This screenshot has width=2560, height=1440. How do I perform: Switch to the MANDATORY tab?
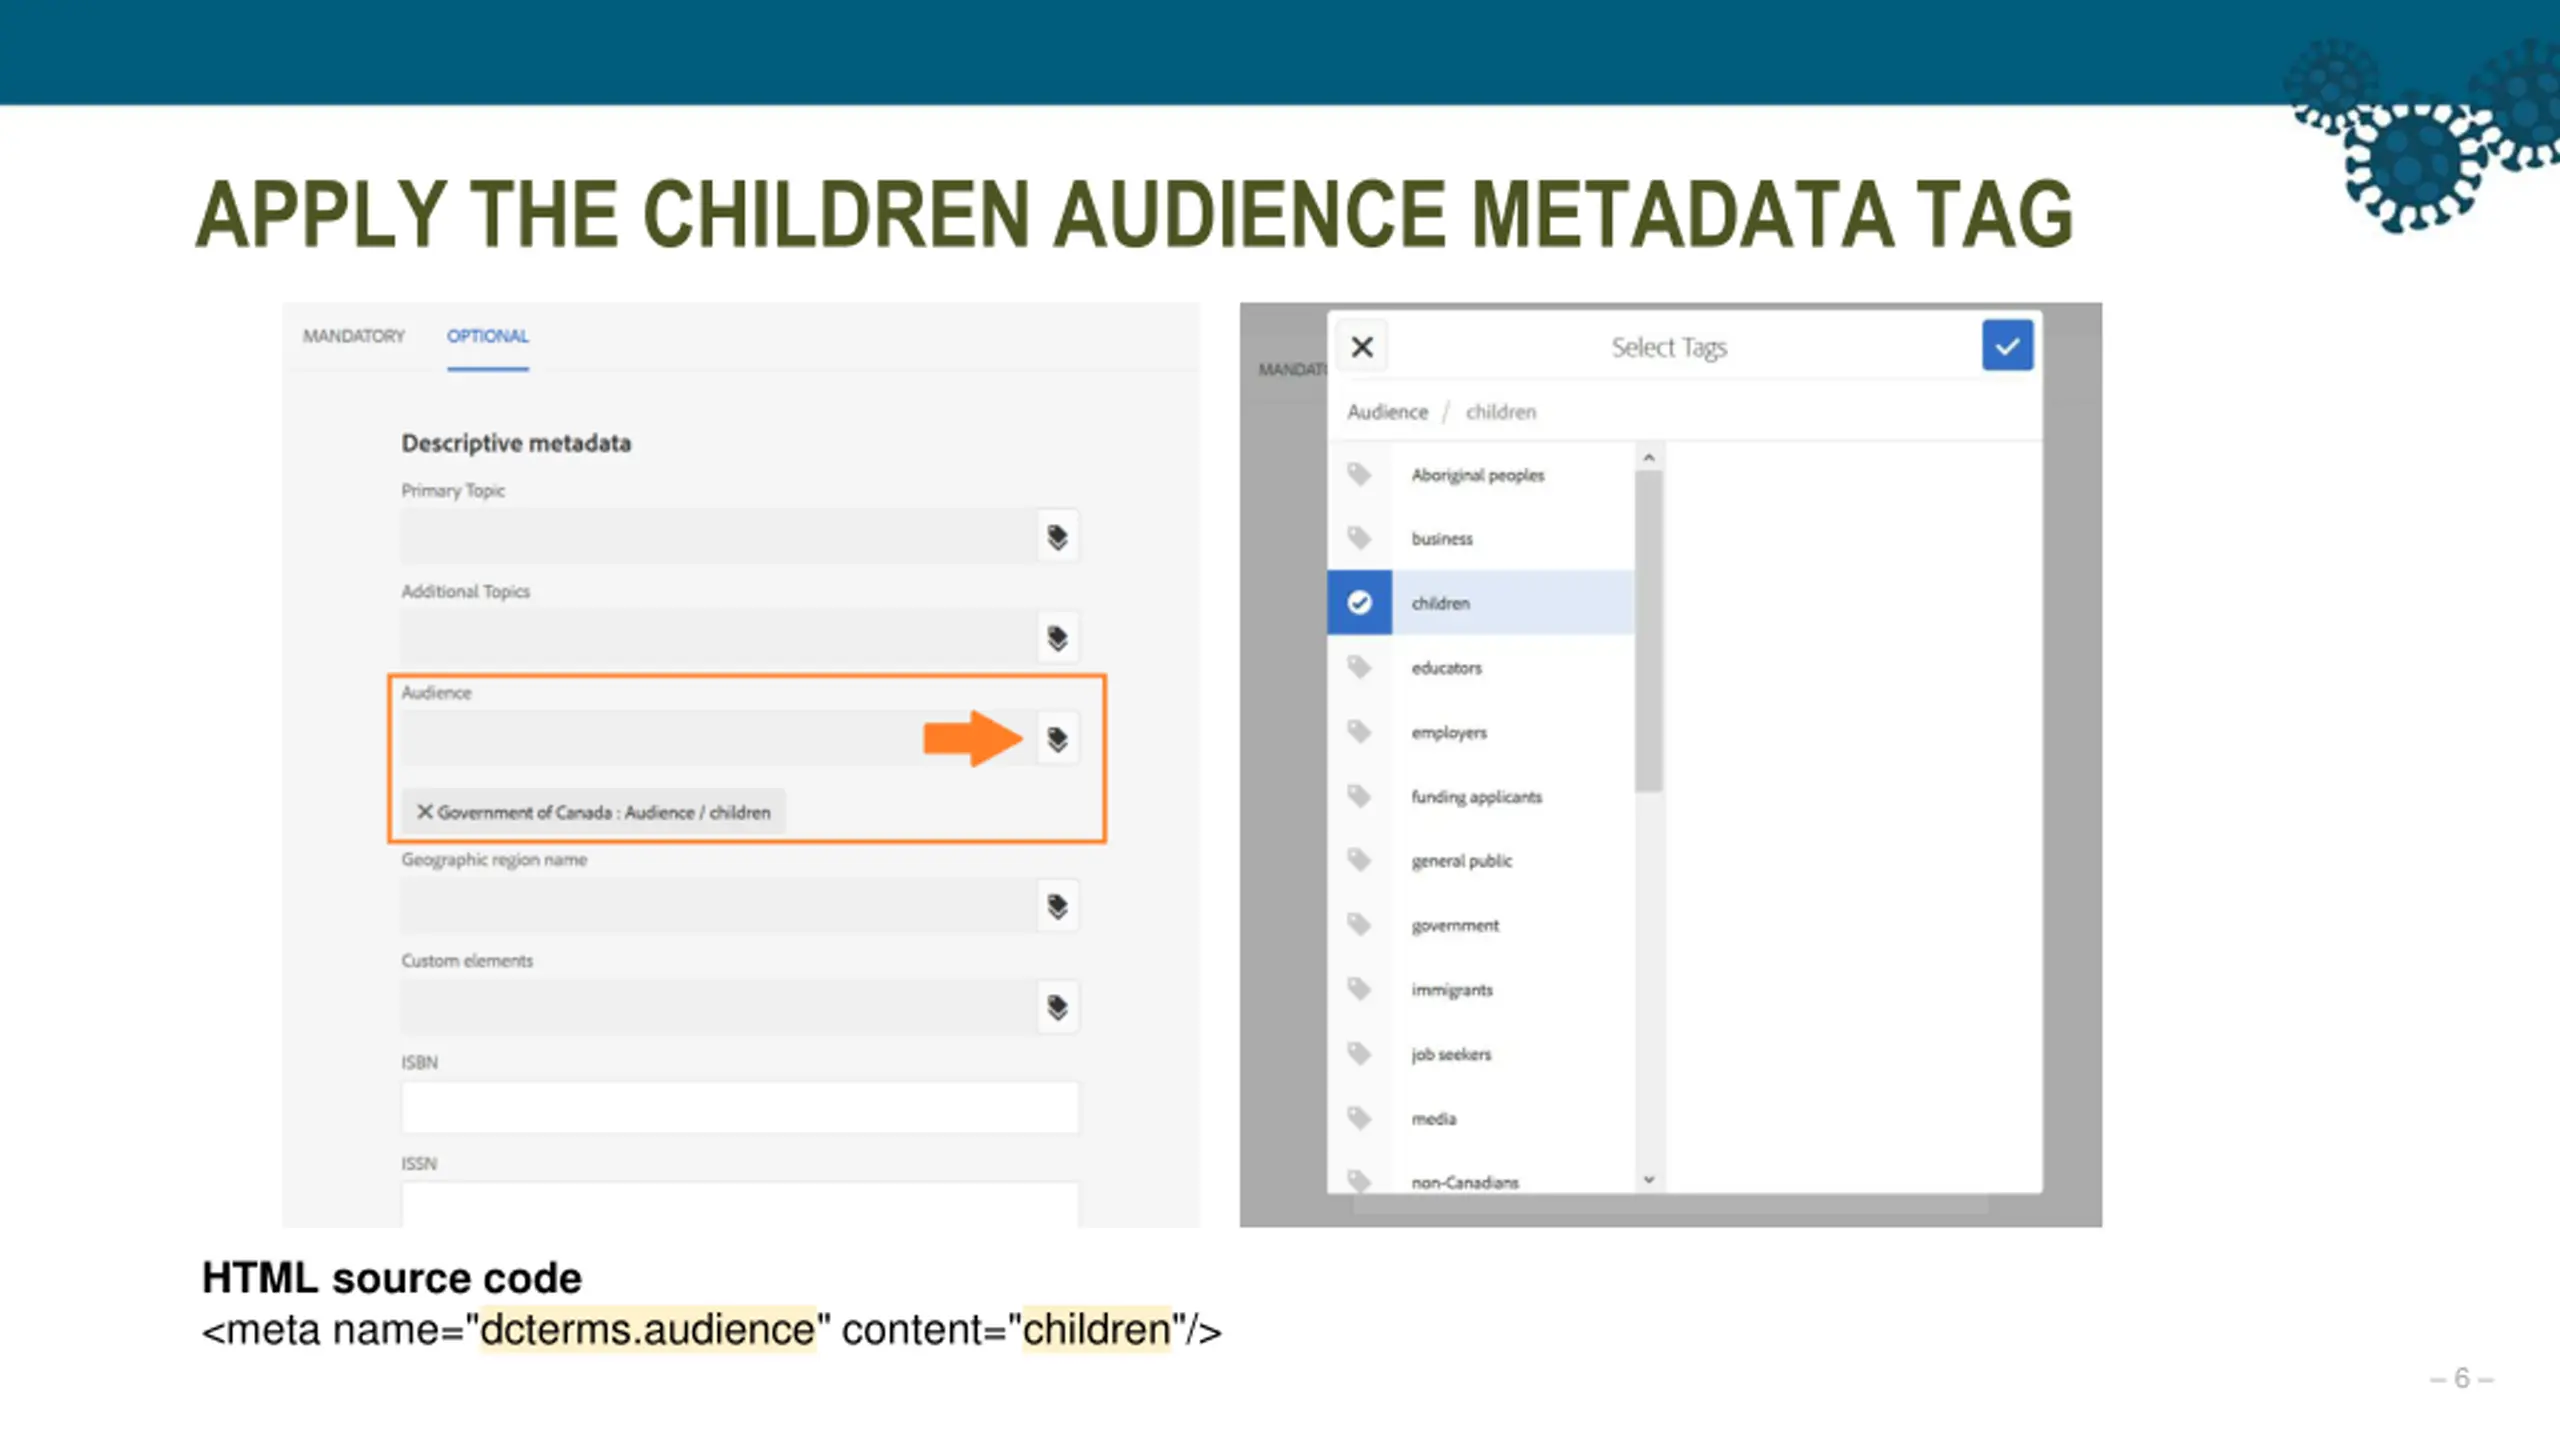[354, 336]
